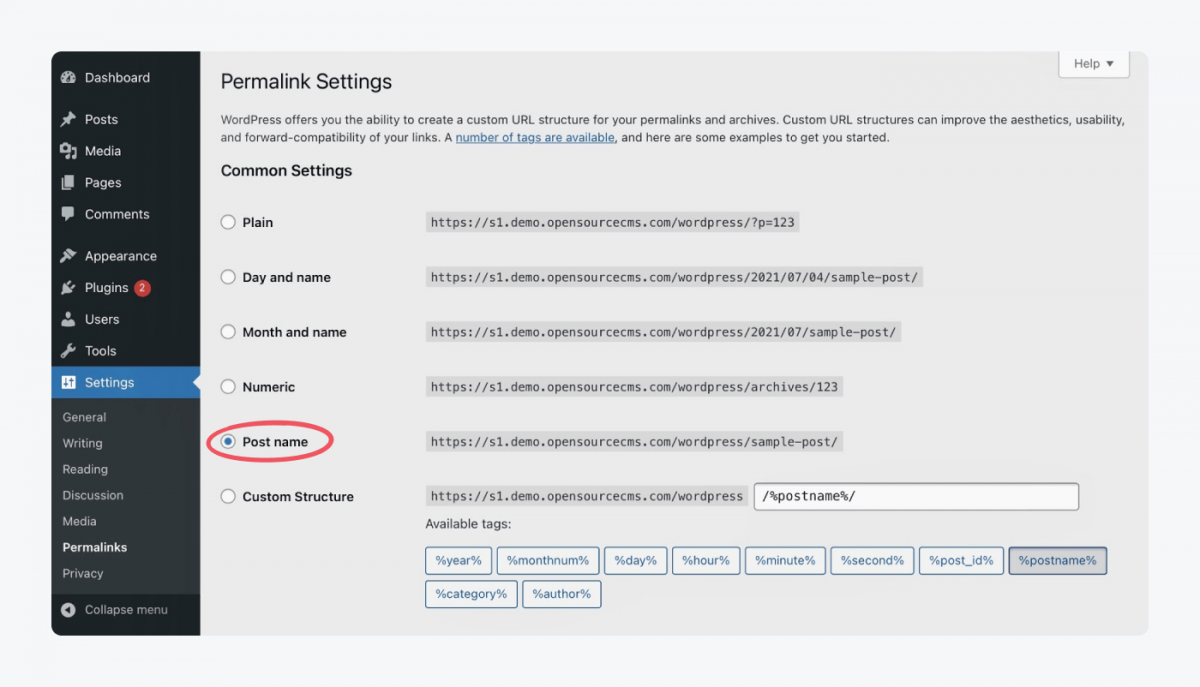Click the Custom Structure base URL text
Image resolution: width=1200 pixels, height=687 pixels.
coord(587,496)
